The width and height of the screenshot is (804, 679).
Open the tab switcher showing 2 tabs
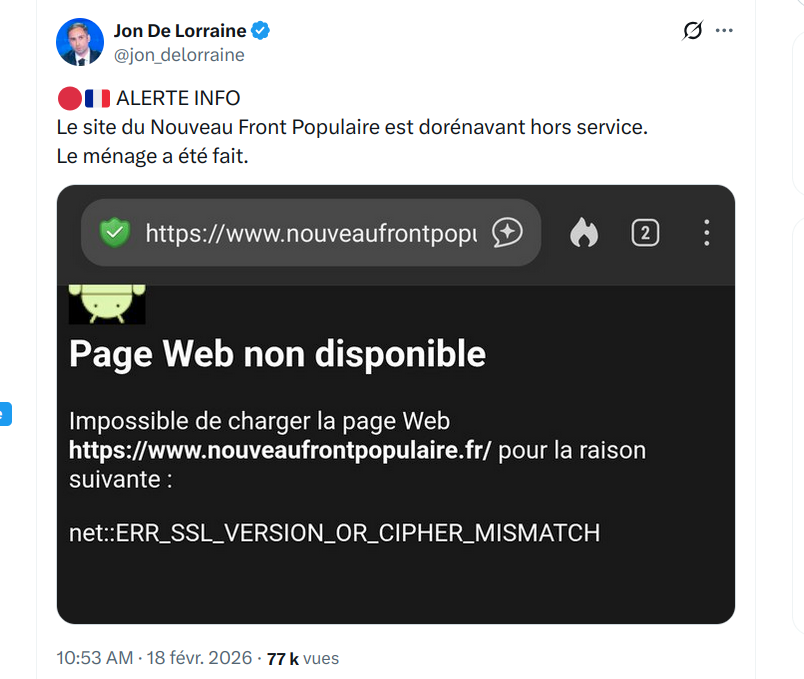tap(645, 233)
